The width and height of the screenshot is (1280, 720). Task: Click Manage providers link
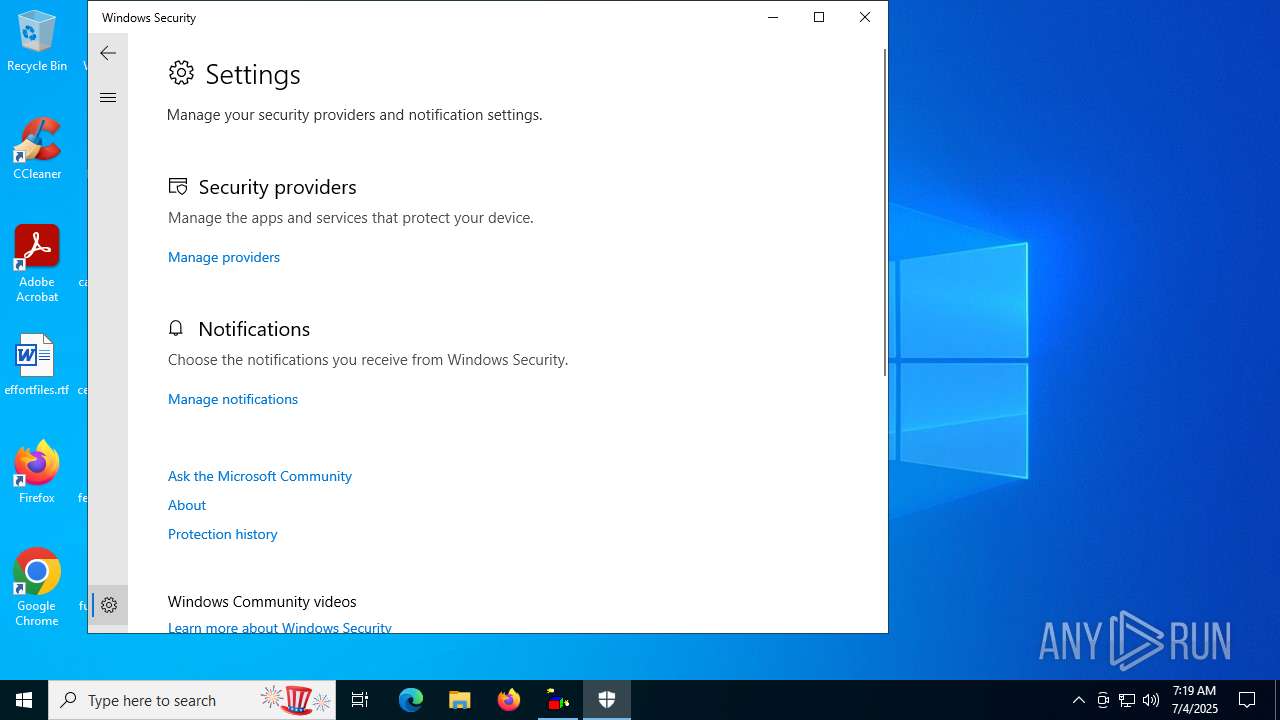coord(224,257)
